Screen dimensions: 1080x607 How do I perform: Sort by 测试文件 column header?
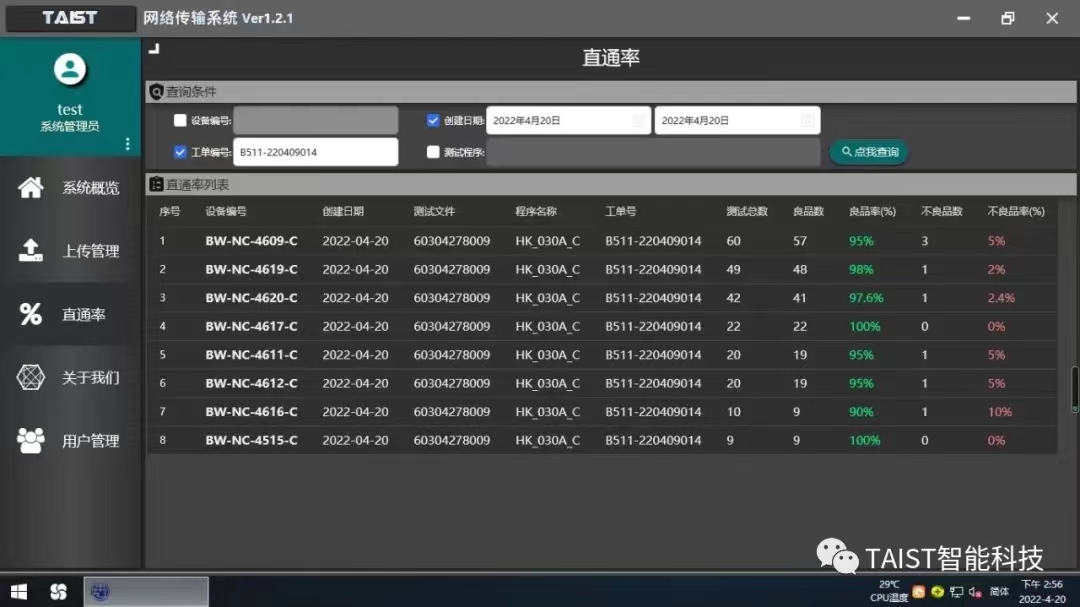[x=434, y=212]
